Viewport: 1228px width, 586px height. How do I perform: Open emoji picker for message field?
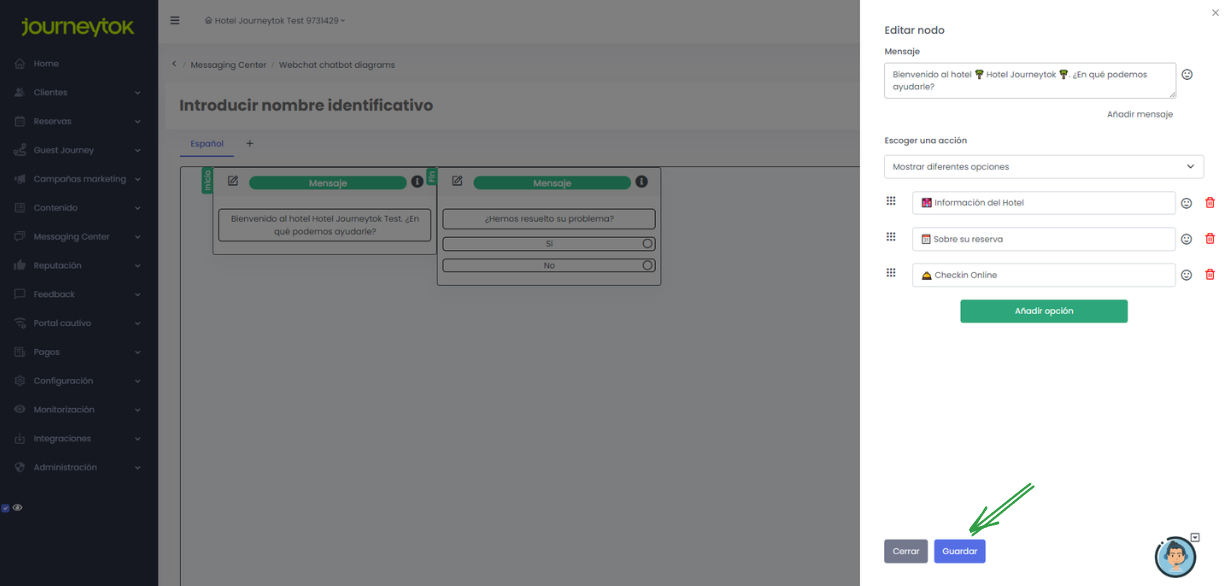pyautogui.click(x=1187, y=75)
